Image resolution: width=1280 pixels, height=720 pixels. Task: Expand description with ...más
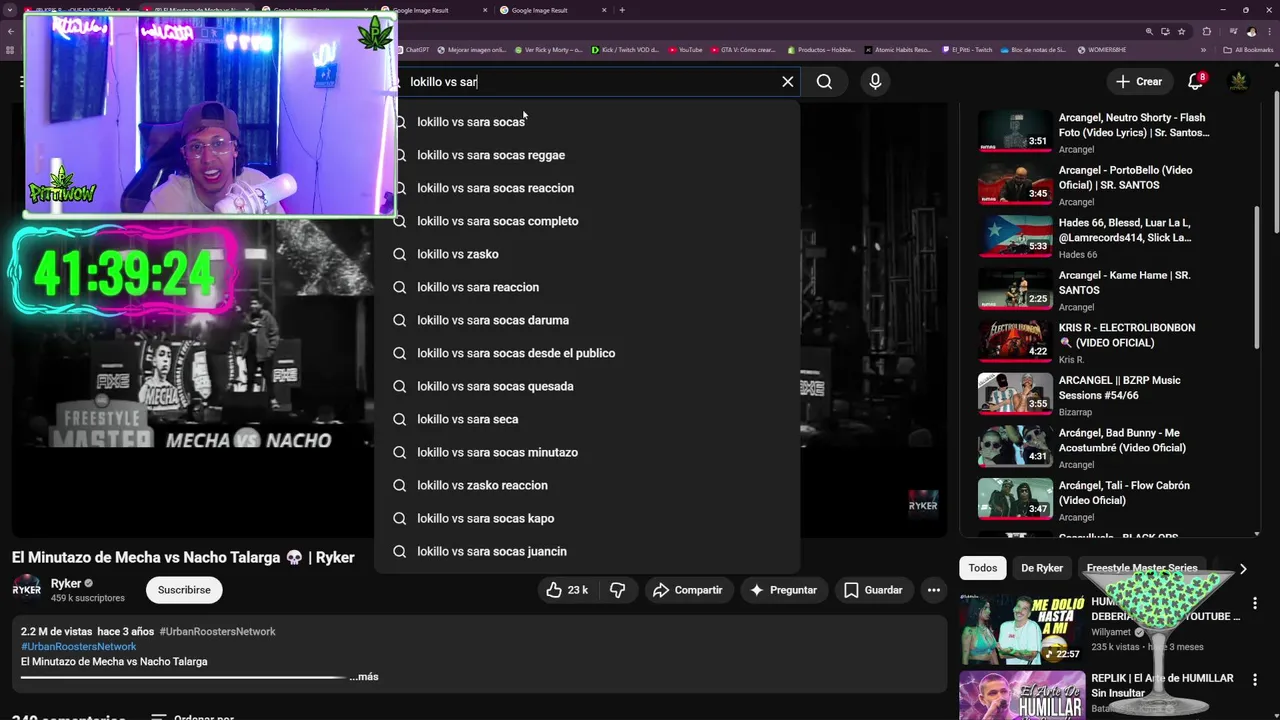(x=364, y=677)
